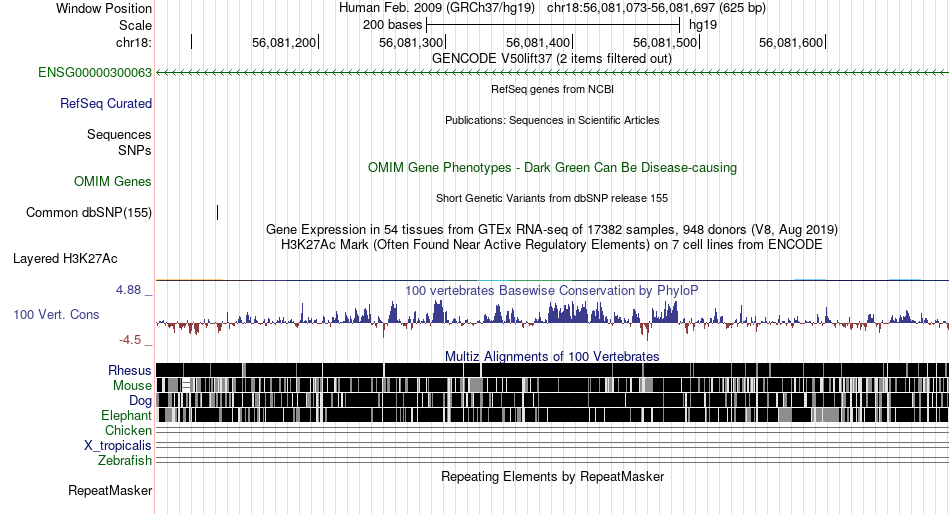Select the Common dbSNP(155) track label
The width and height of the screenshot is (950, 514).
tap(89, 213)
